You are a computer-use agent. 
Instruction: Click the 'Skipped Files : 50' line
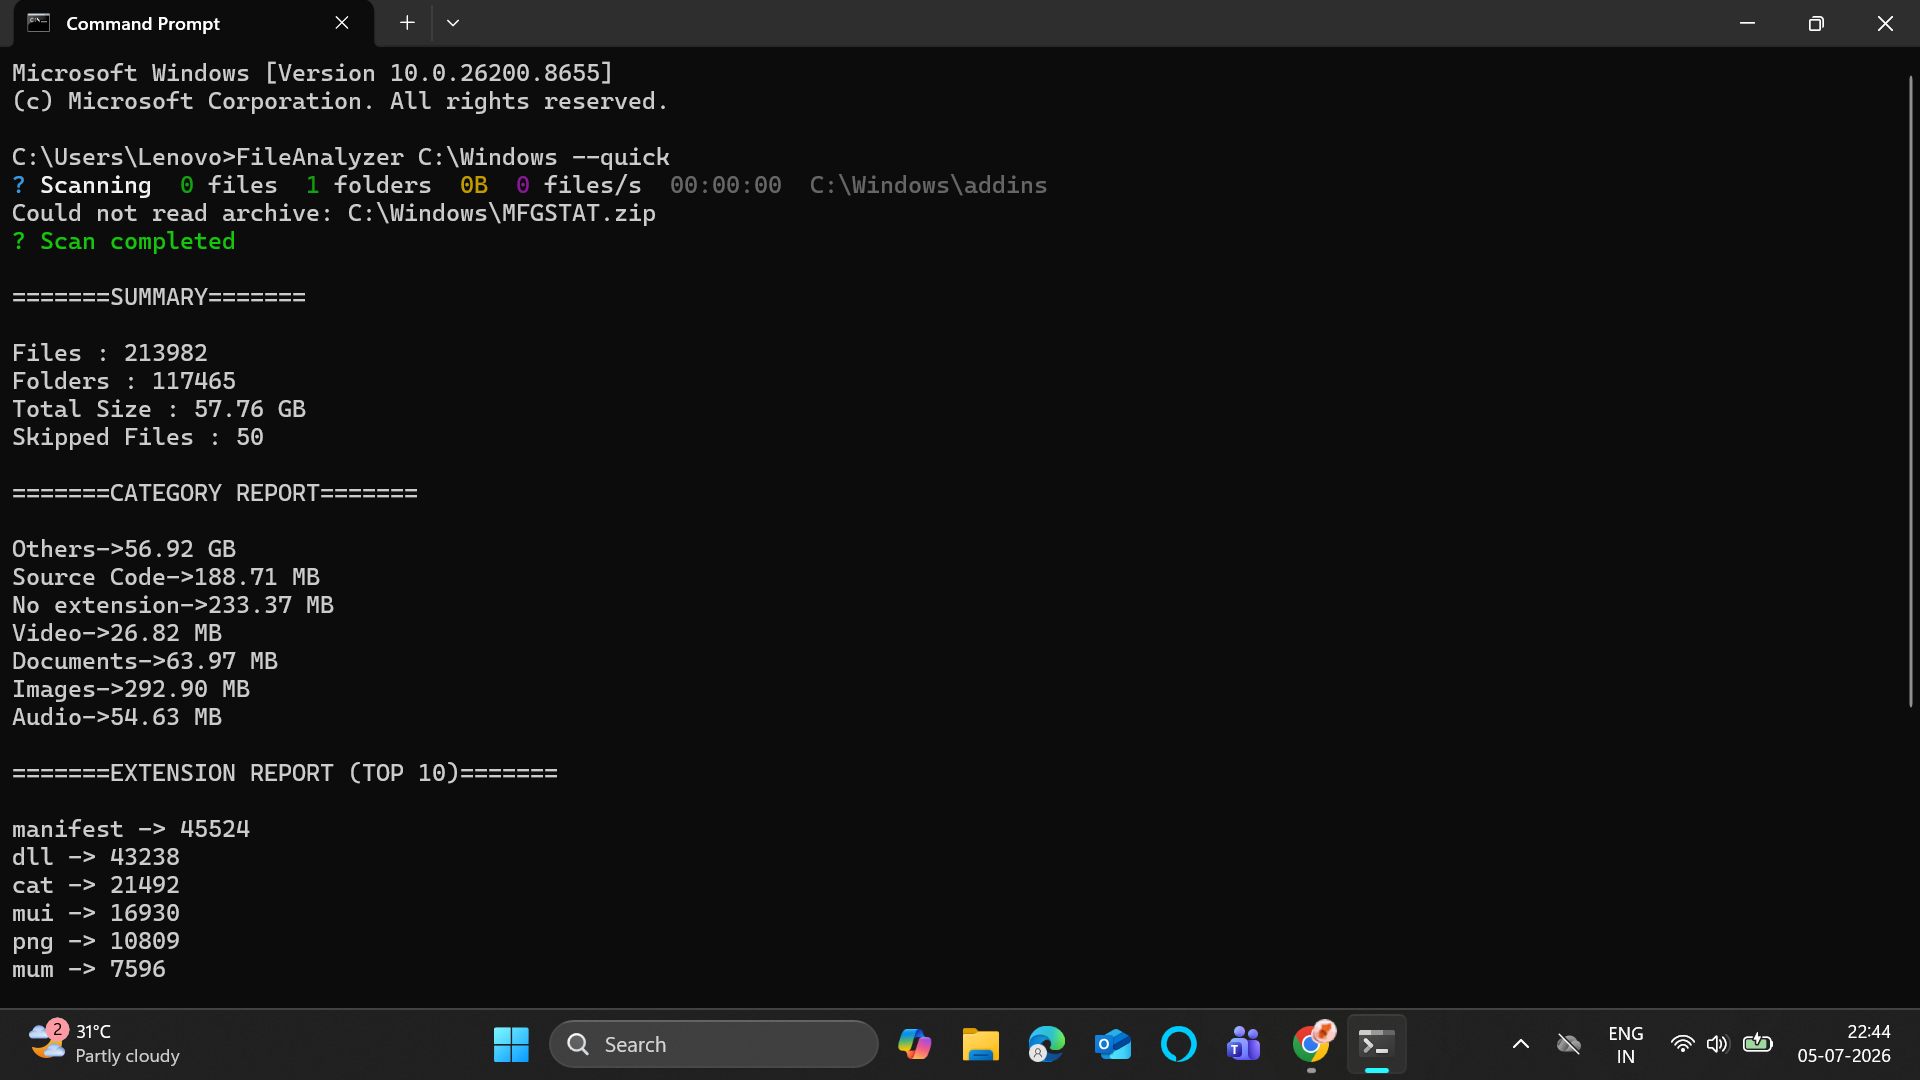[x=138, y=437]
